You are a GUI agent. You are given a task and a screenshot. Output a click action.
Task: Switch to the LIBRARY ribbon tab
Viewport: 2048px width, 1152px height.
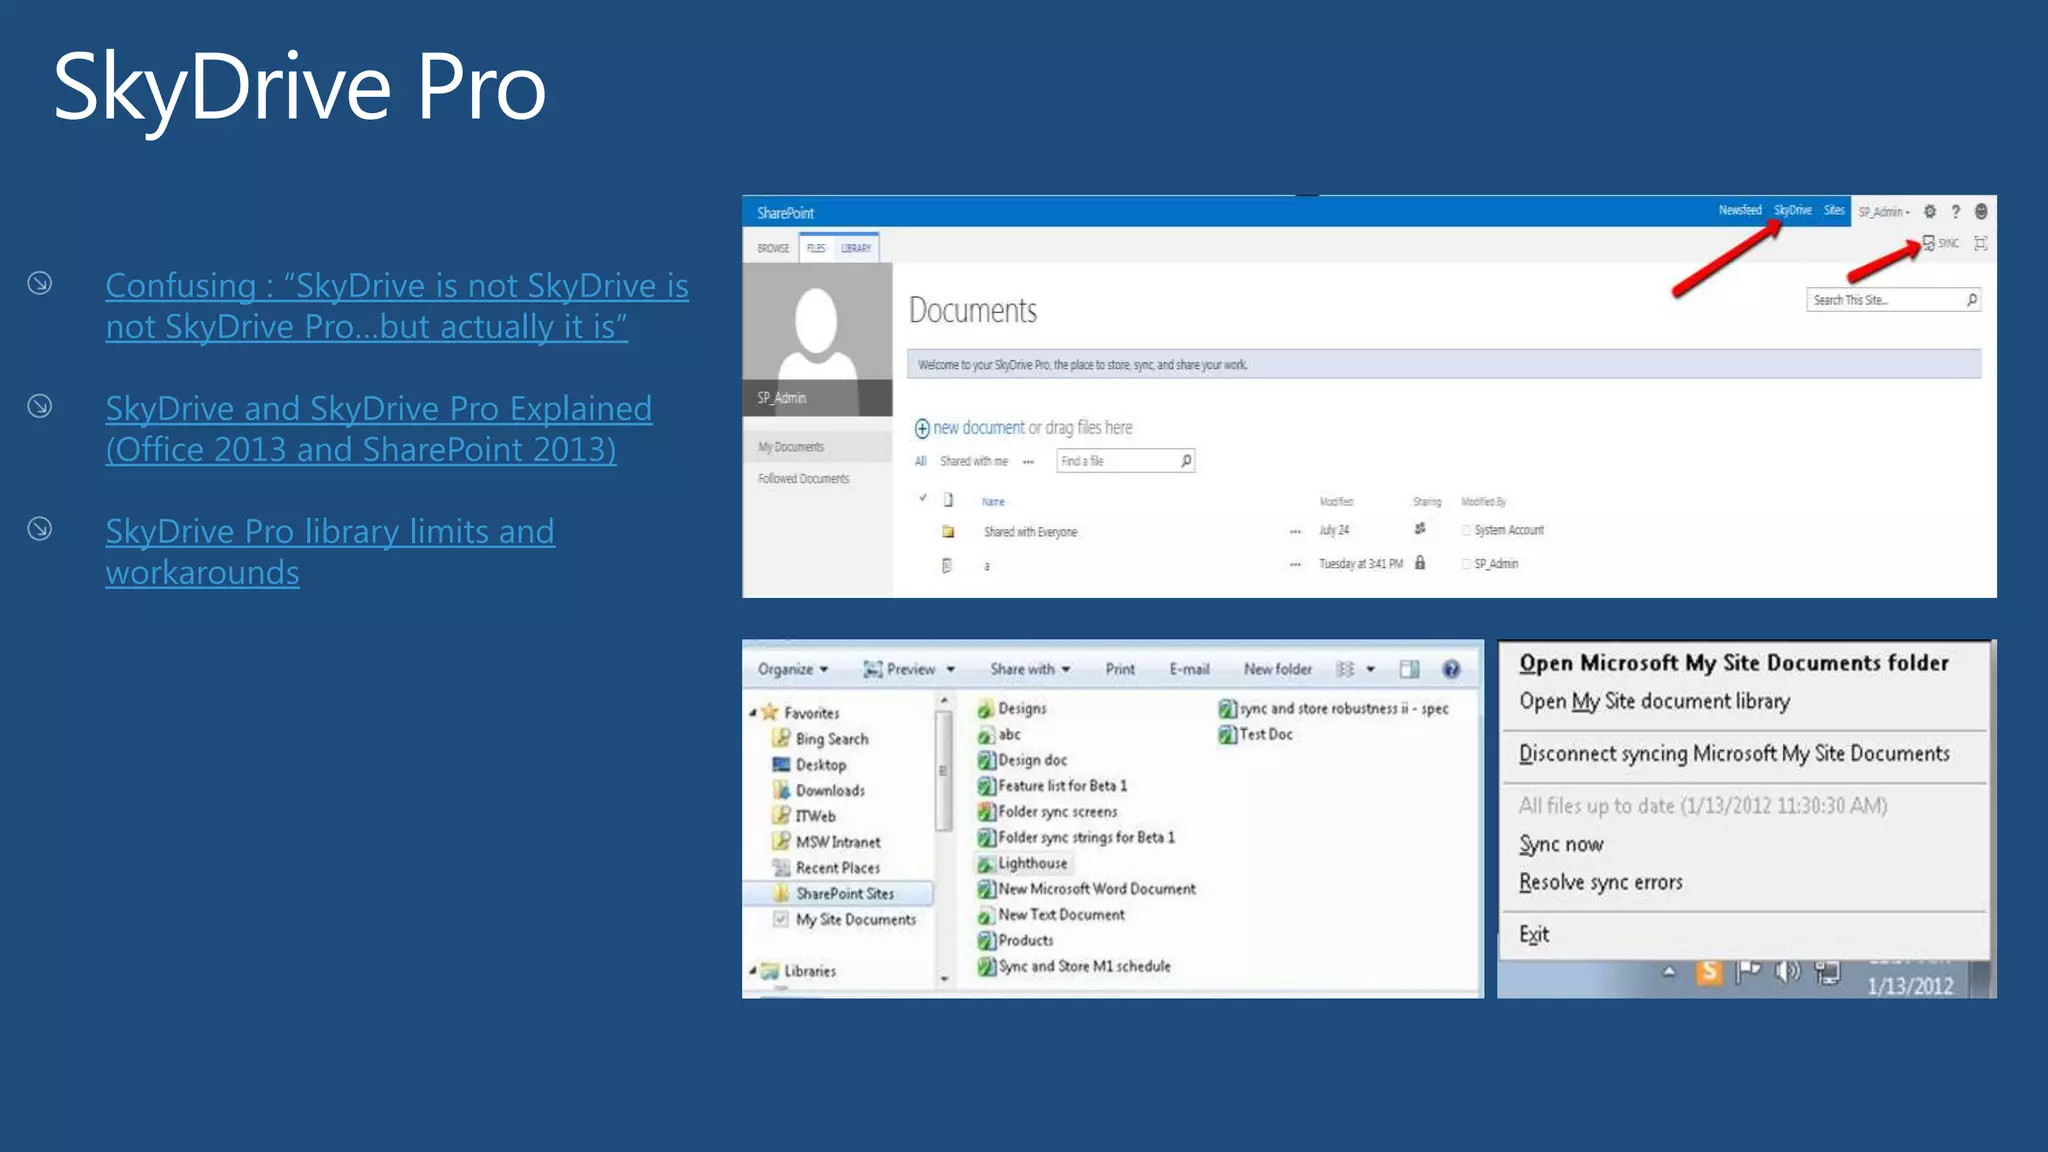[x=856, y=248]
